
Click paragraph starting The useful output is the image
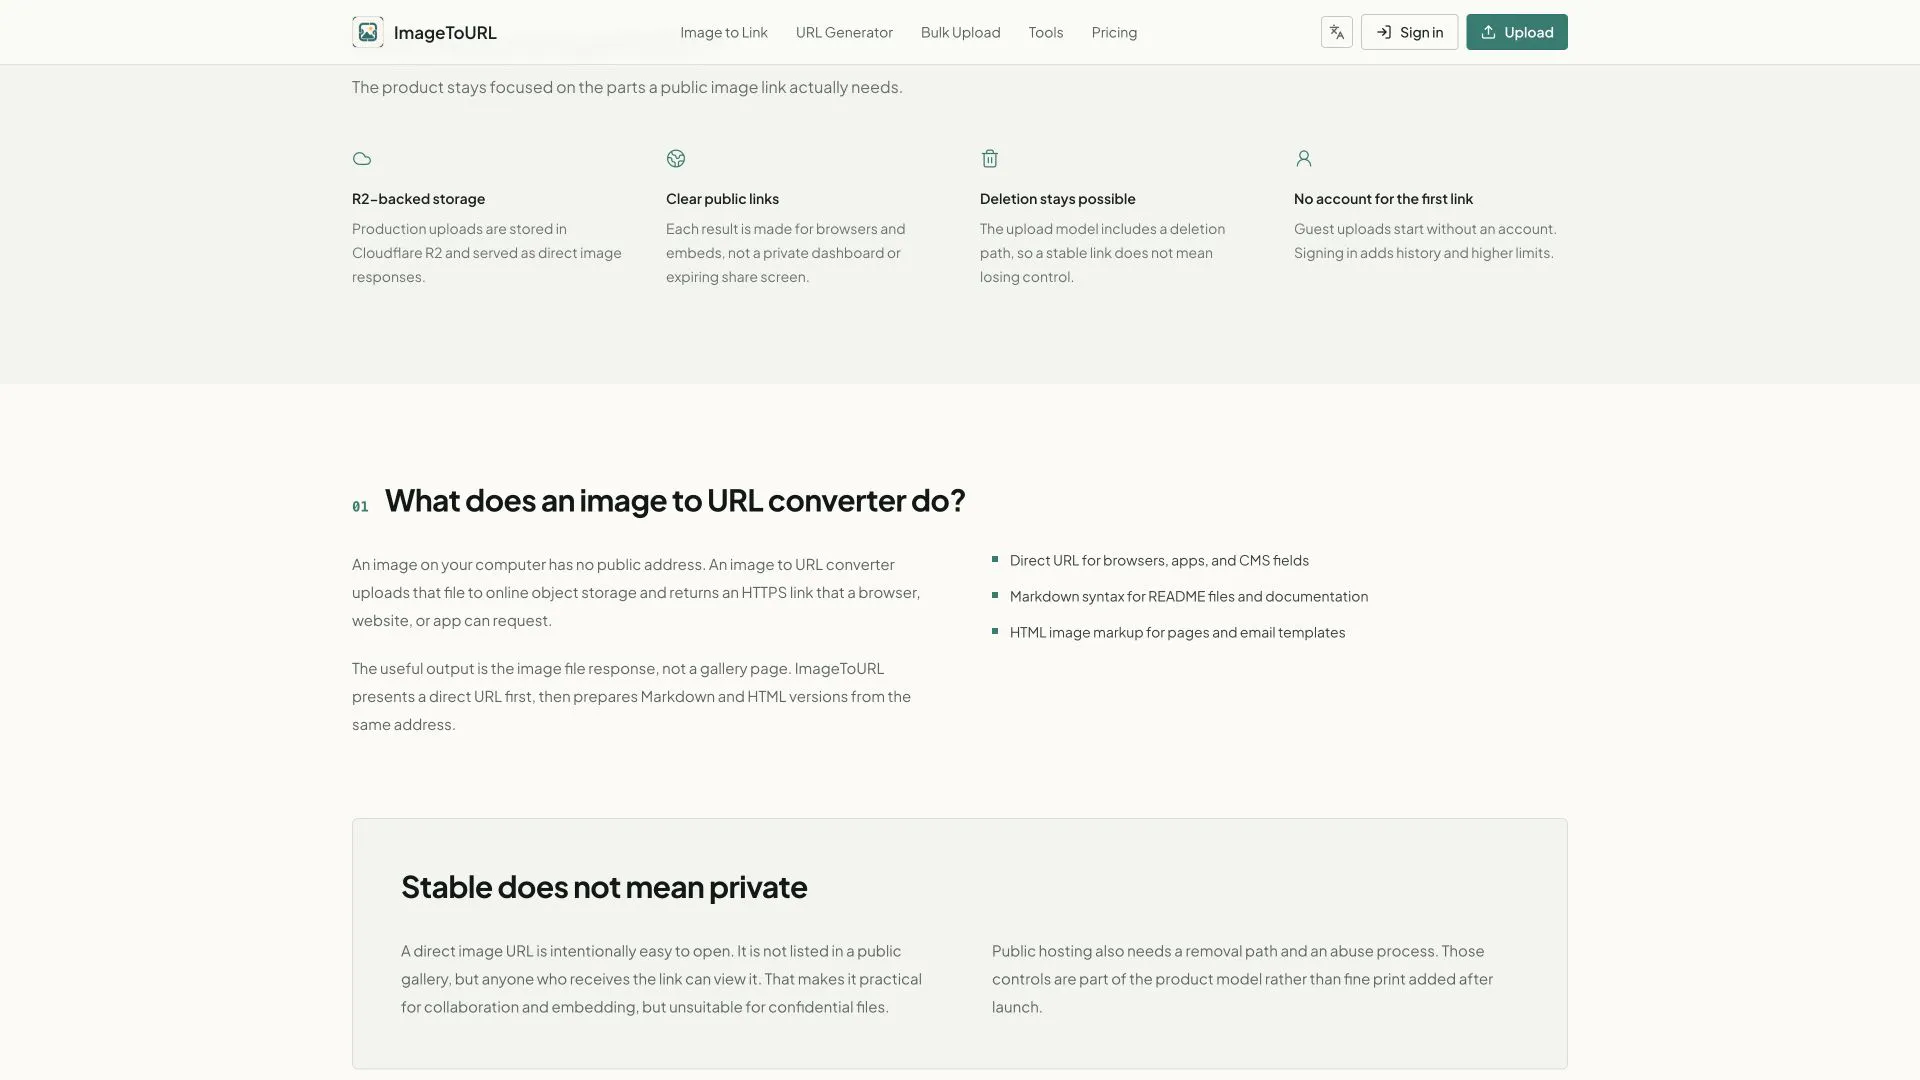(x=631, y=696)
